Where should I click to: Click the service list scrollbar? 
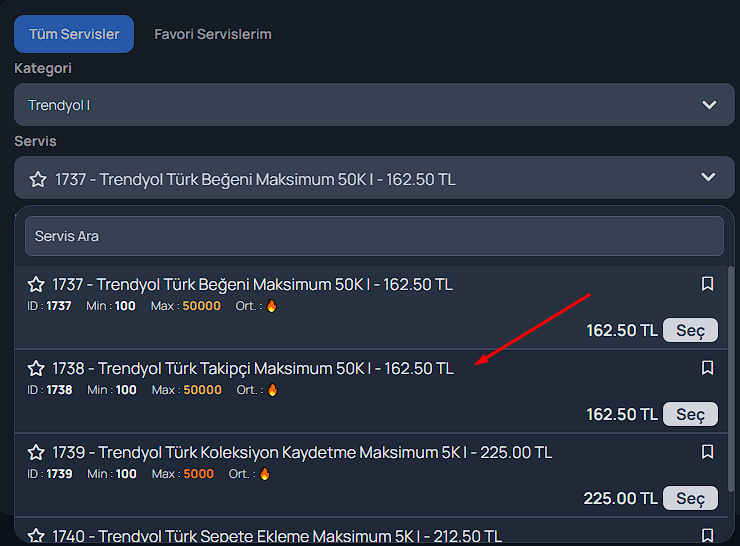tap(731, 380)
